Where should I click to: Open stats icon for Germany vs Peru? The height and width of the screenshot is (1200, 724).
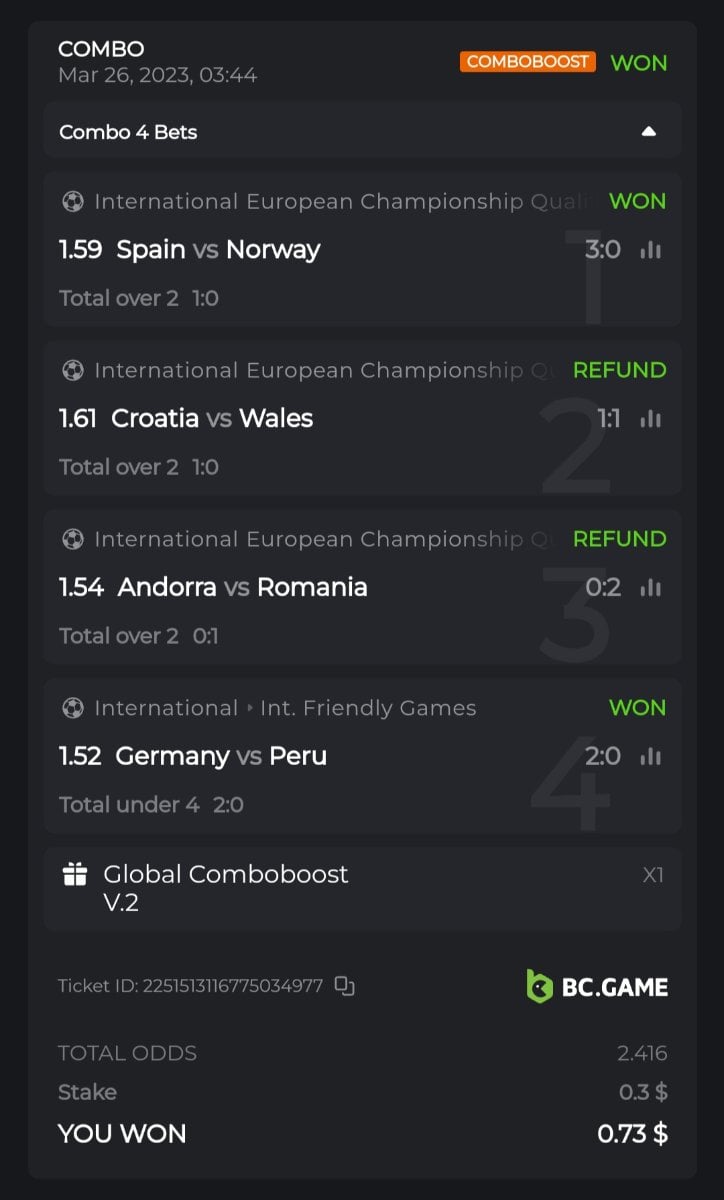pyautogui.click(x=651, y=757)
